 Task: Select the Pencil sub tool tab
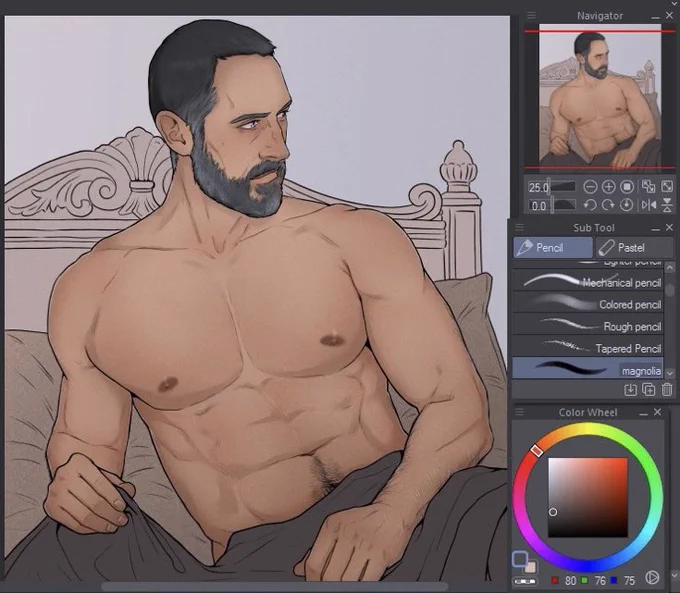553,248
